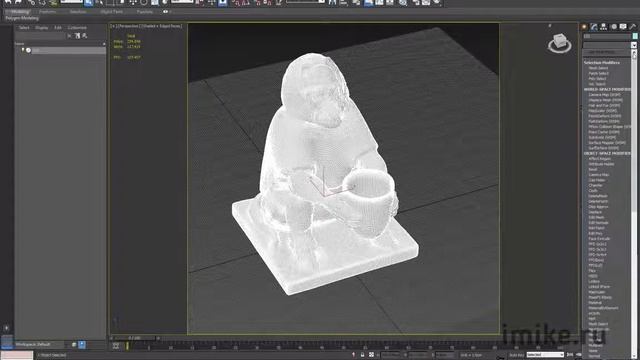
Task: Toggle the Graphite ribbon display
Action: click(x=368, y=2)
